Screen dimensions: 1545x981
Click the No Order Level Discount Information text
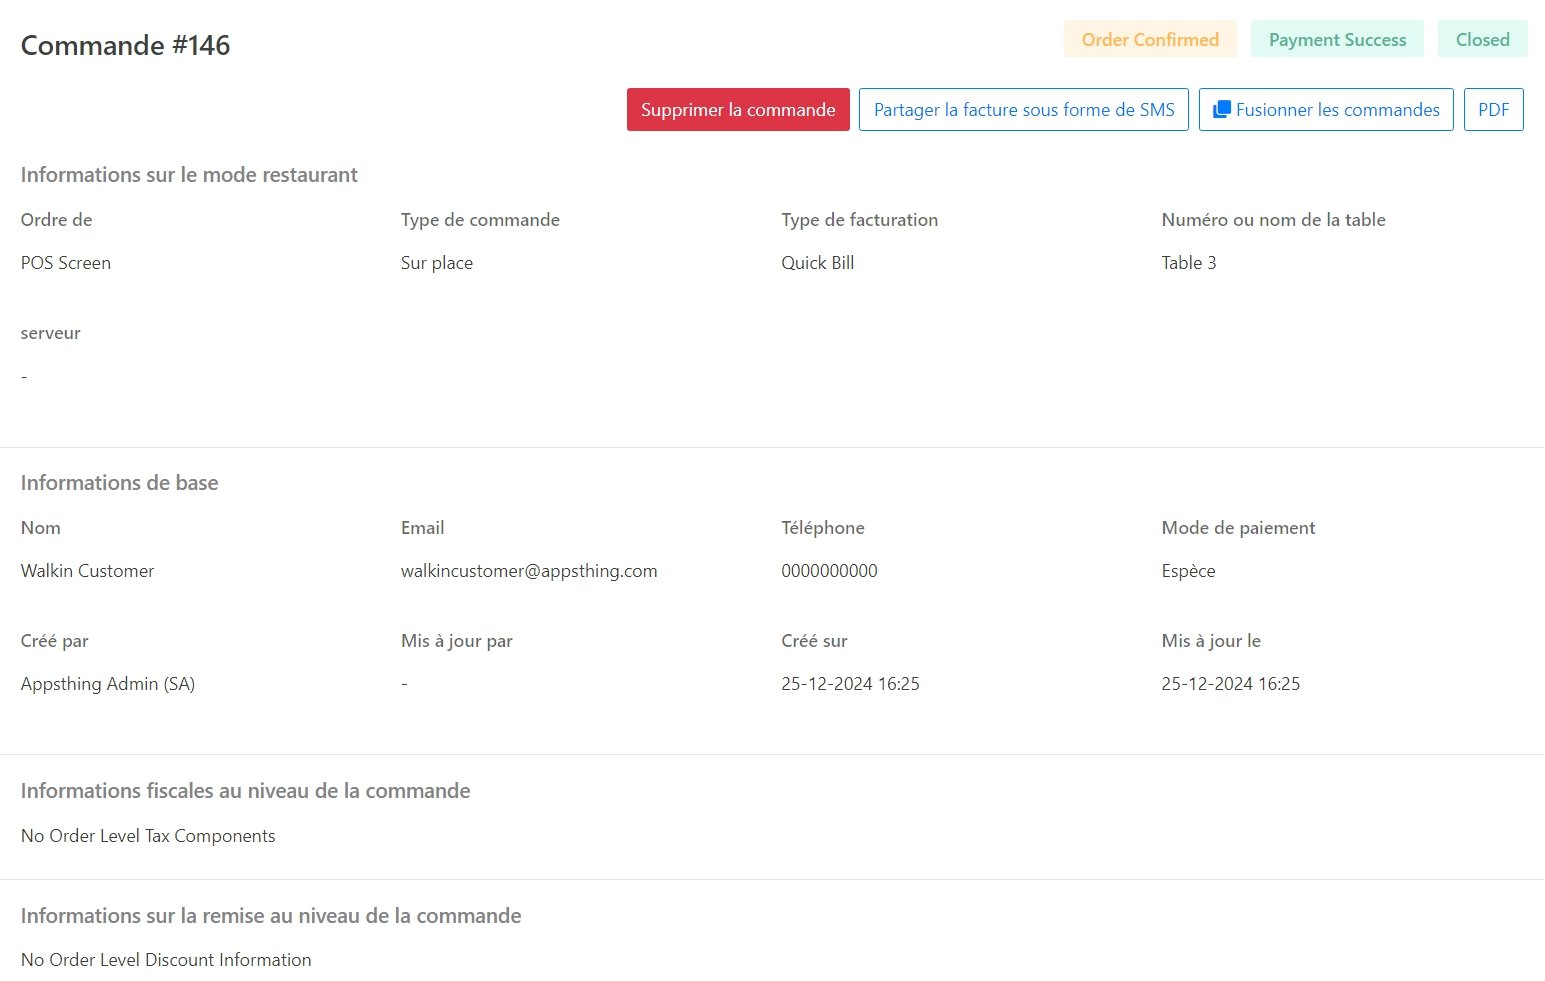(166, 960)
